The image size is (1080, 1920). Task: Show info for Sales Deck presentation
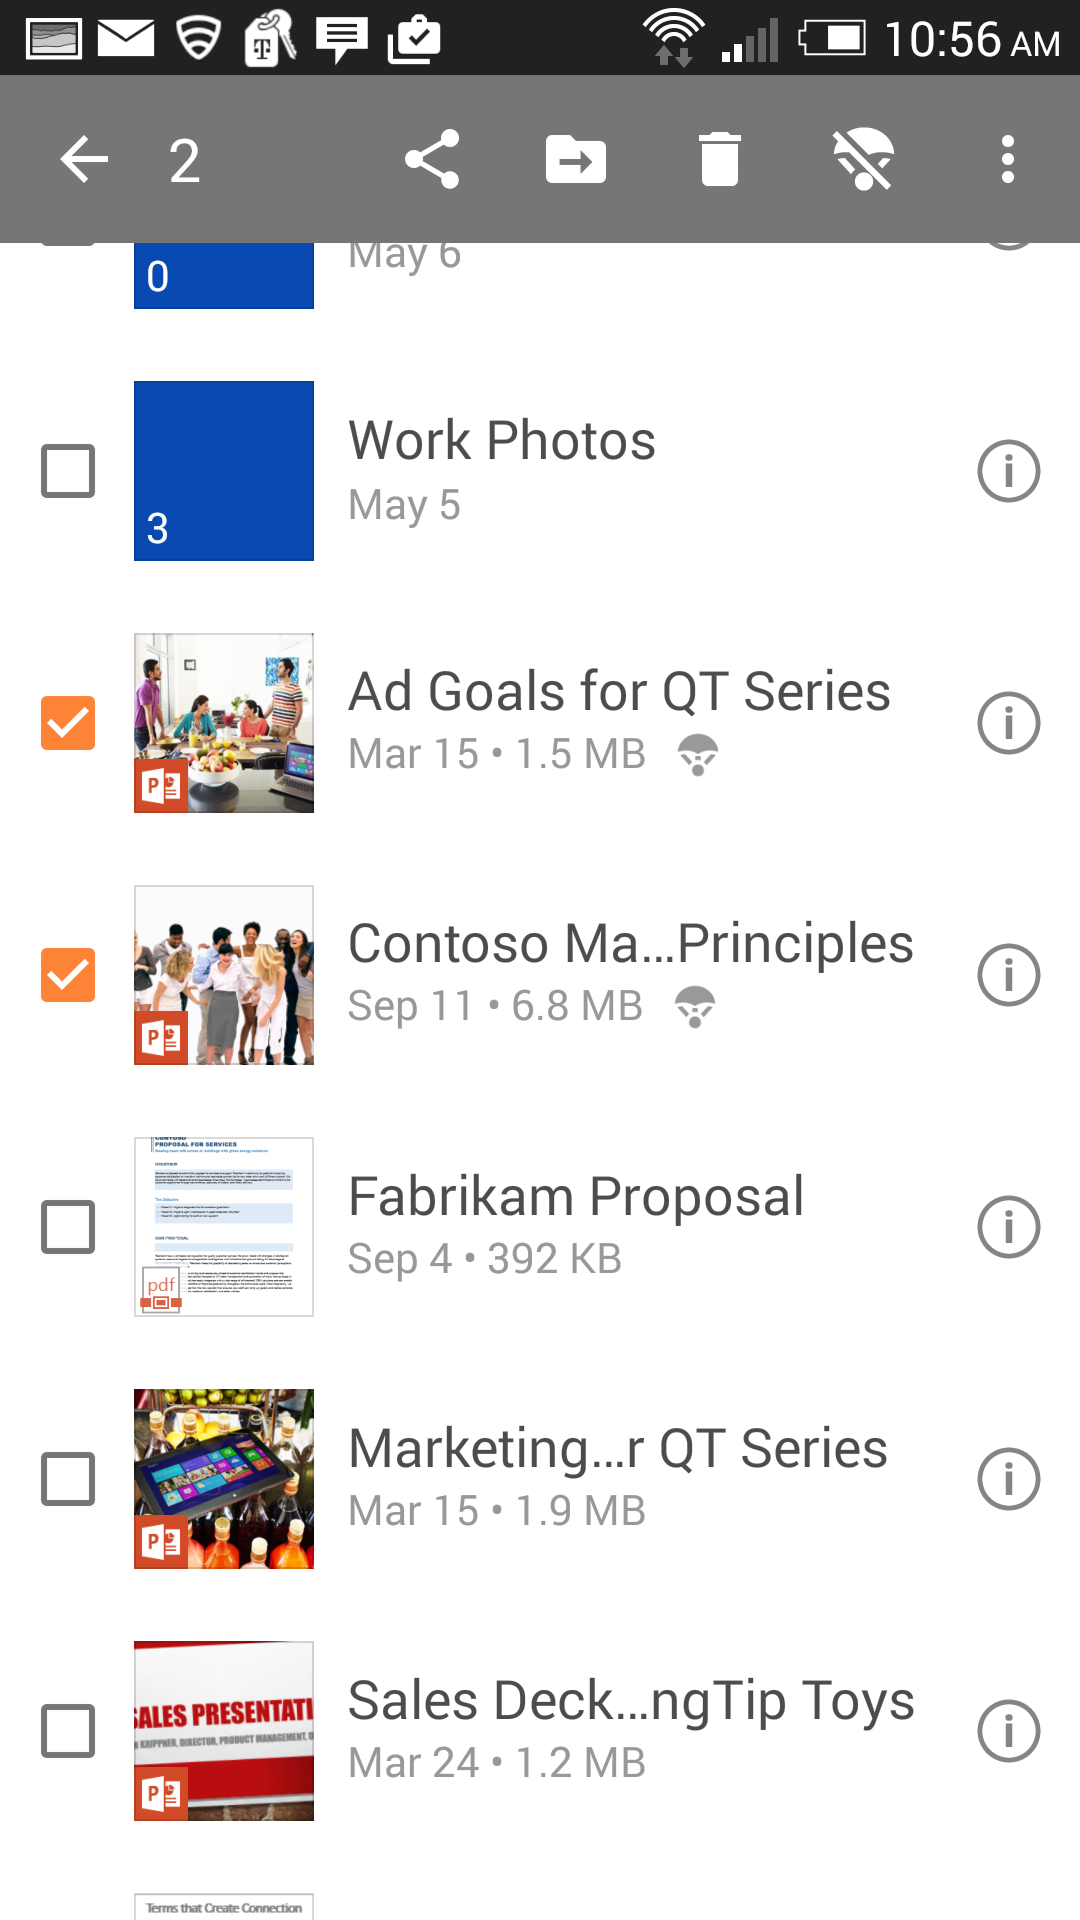tap(1008, 1731)
